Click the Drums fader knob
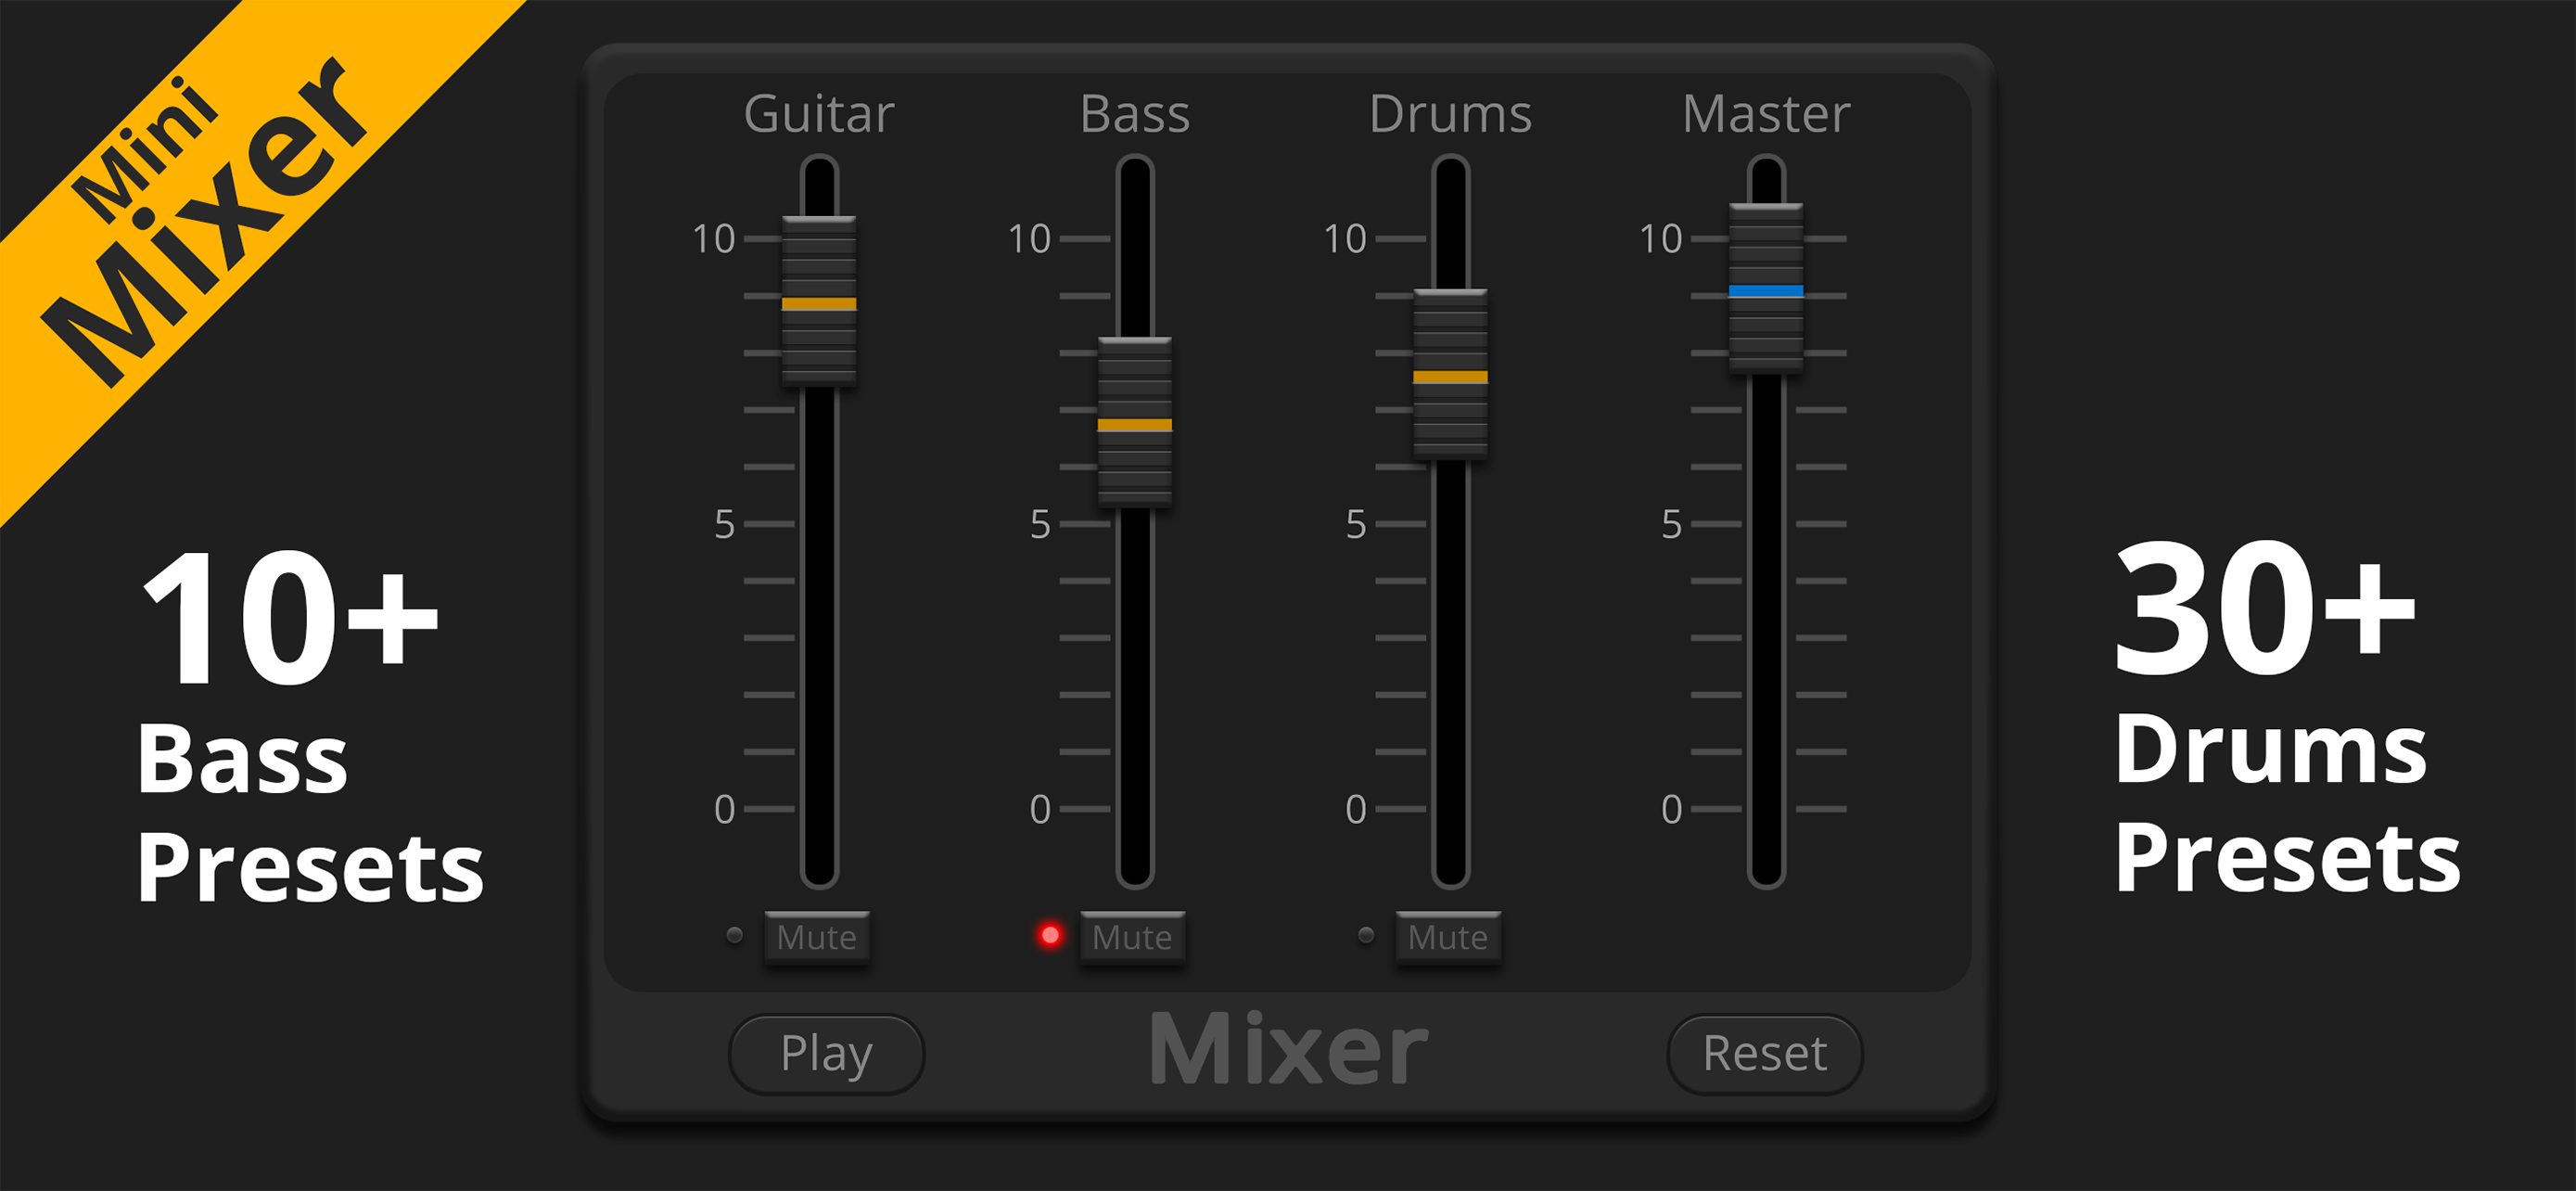 1451,374
